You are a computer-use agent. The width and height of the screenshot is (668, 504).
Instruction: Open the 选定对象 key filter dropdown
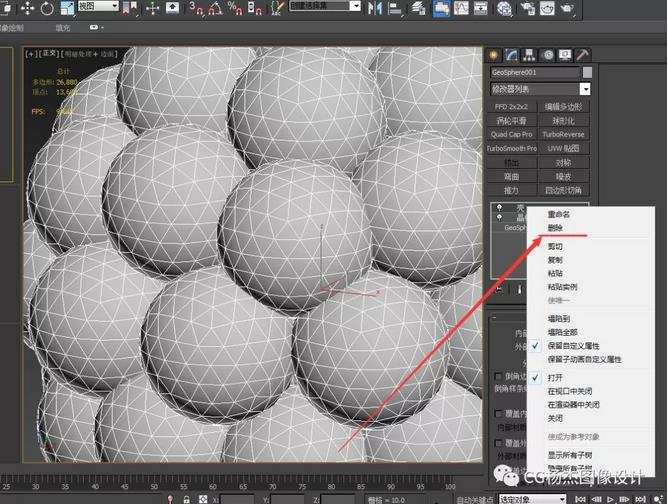[532, 499]
